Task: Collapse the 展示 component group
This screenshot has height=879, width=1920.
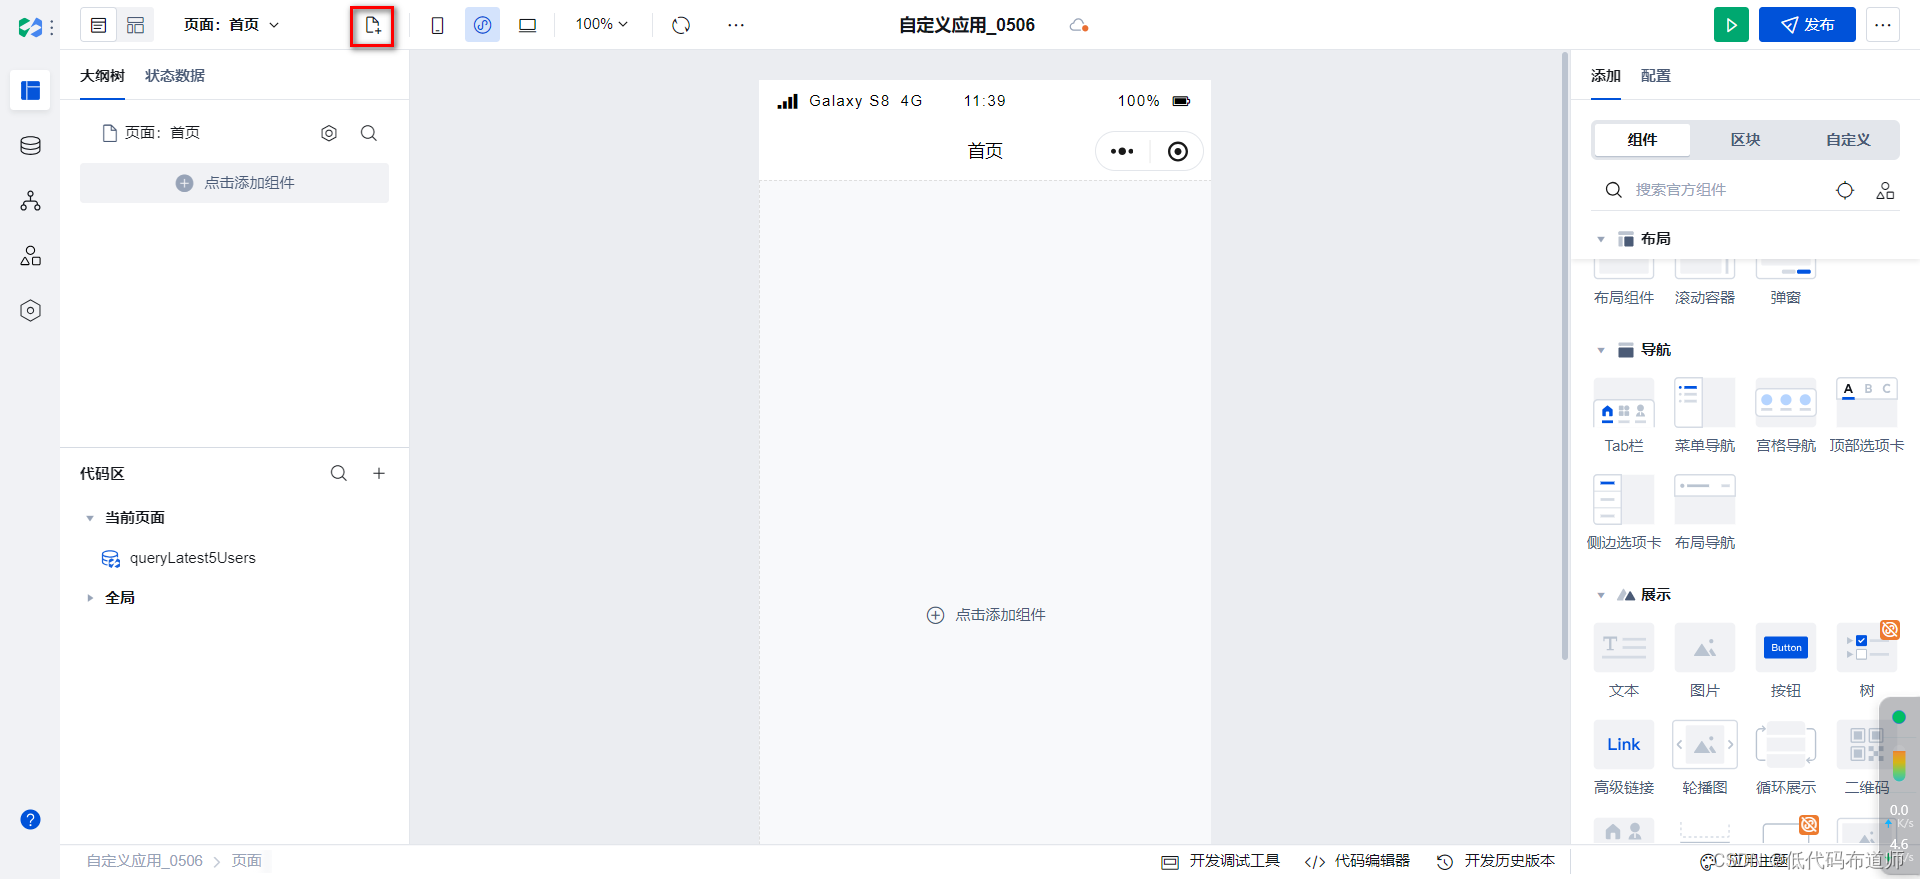Action: coord(1601,595)
